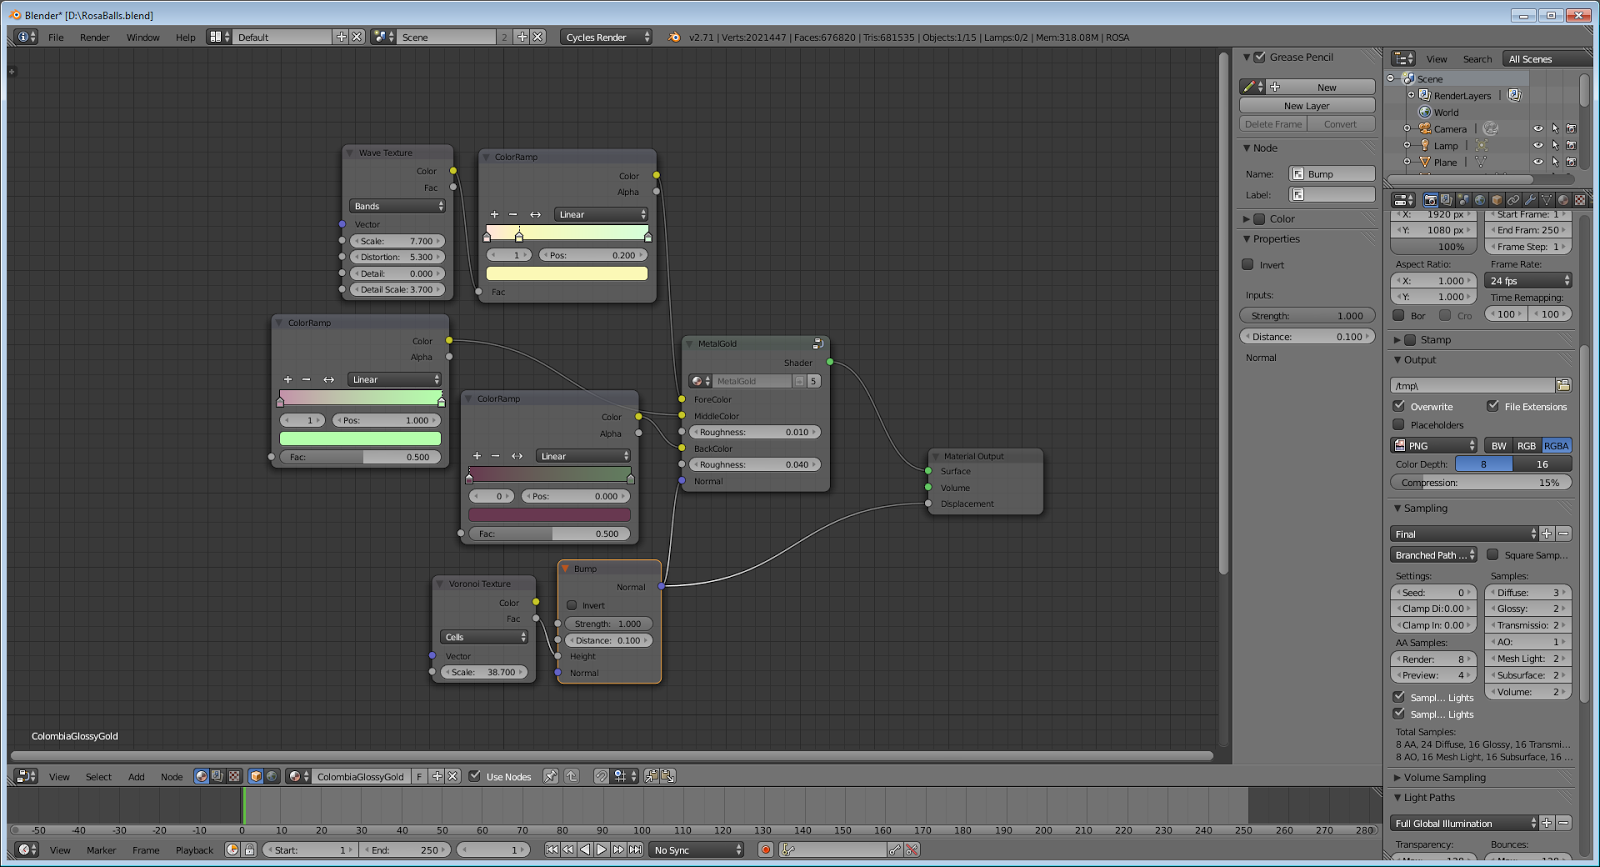
Task: Click the Bump node Name field
Action: (x=1332, y=174)
